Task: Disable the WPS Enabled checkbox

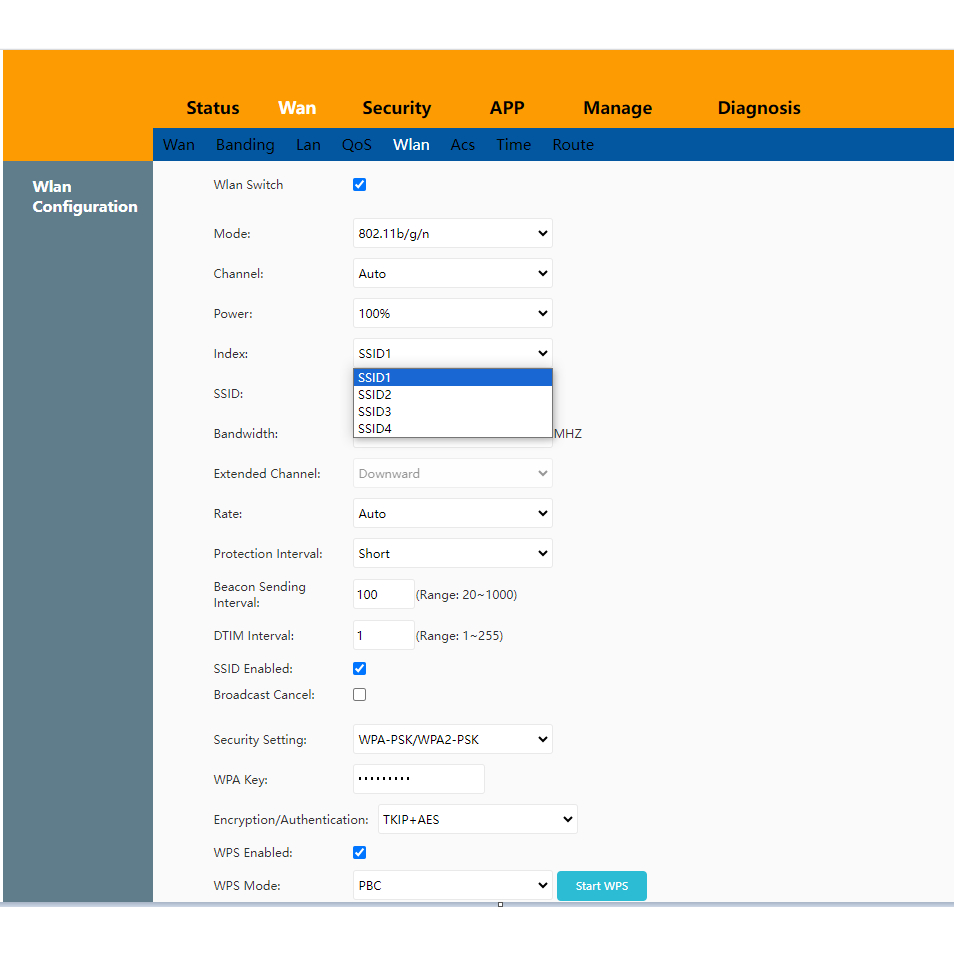Action: coord(360,853)
